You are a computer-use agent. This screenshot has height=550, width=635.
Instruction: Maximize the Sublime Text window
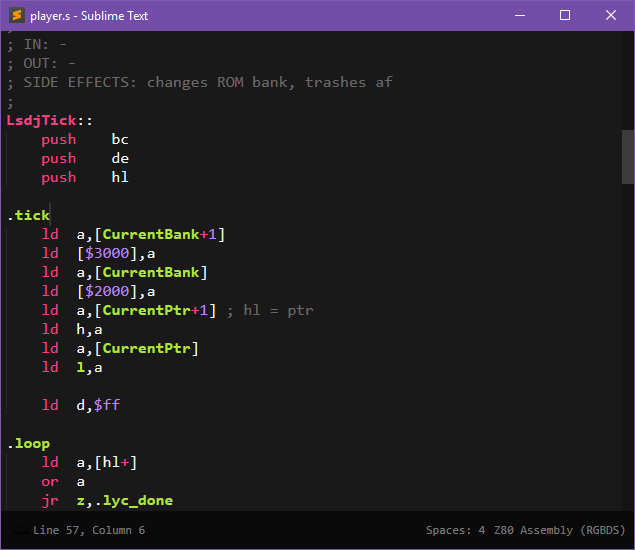565,15
